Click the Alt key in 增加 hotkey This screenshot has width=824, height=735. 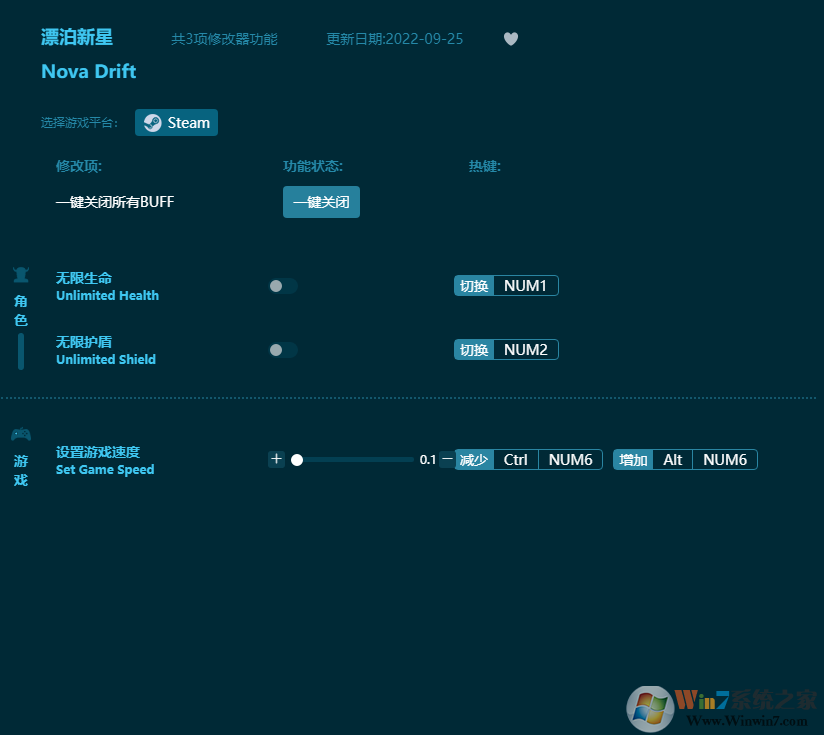pyautogui.click(x=673, y=460)
